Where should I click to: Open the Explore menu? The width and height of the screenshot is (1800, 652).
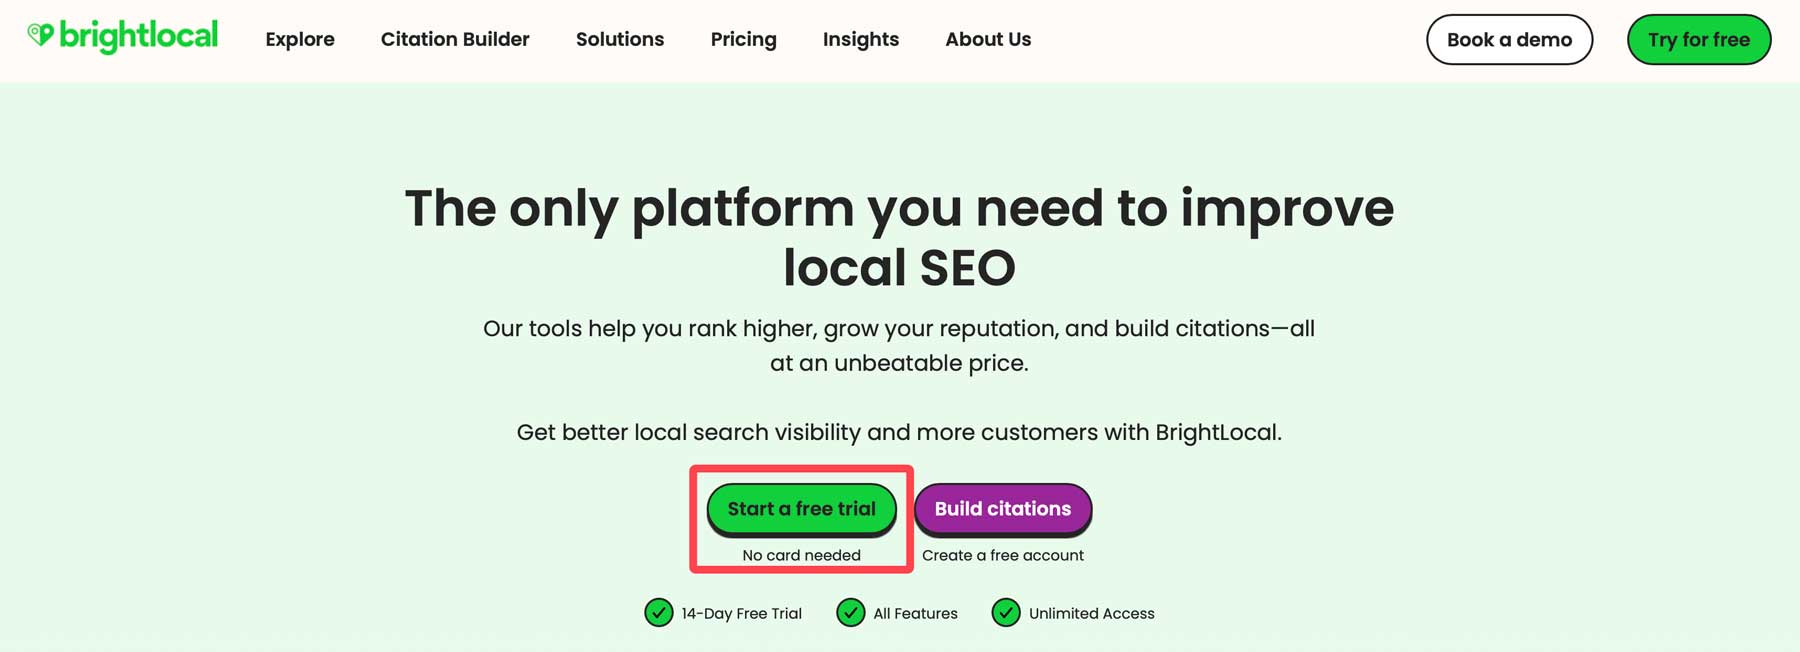(299, 39)
